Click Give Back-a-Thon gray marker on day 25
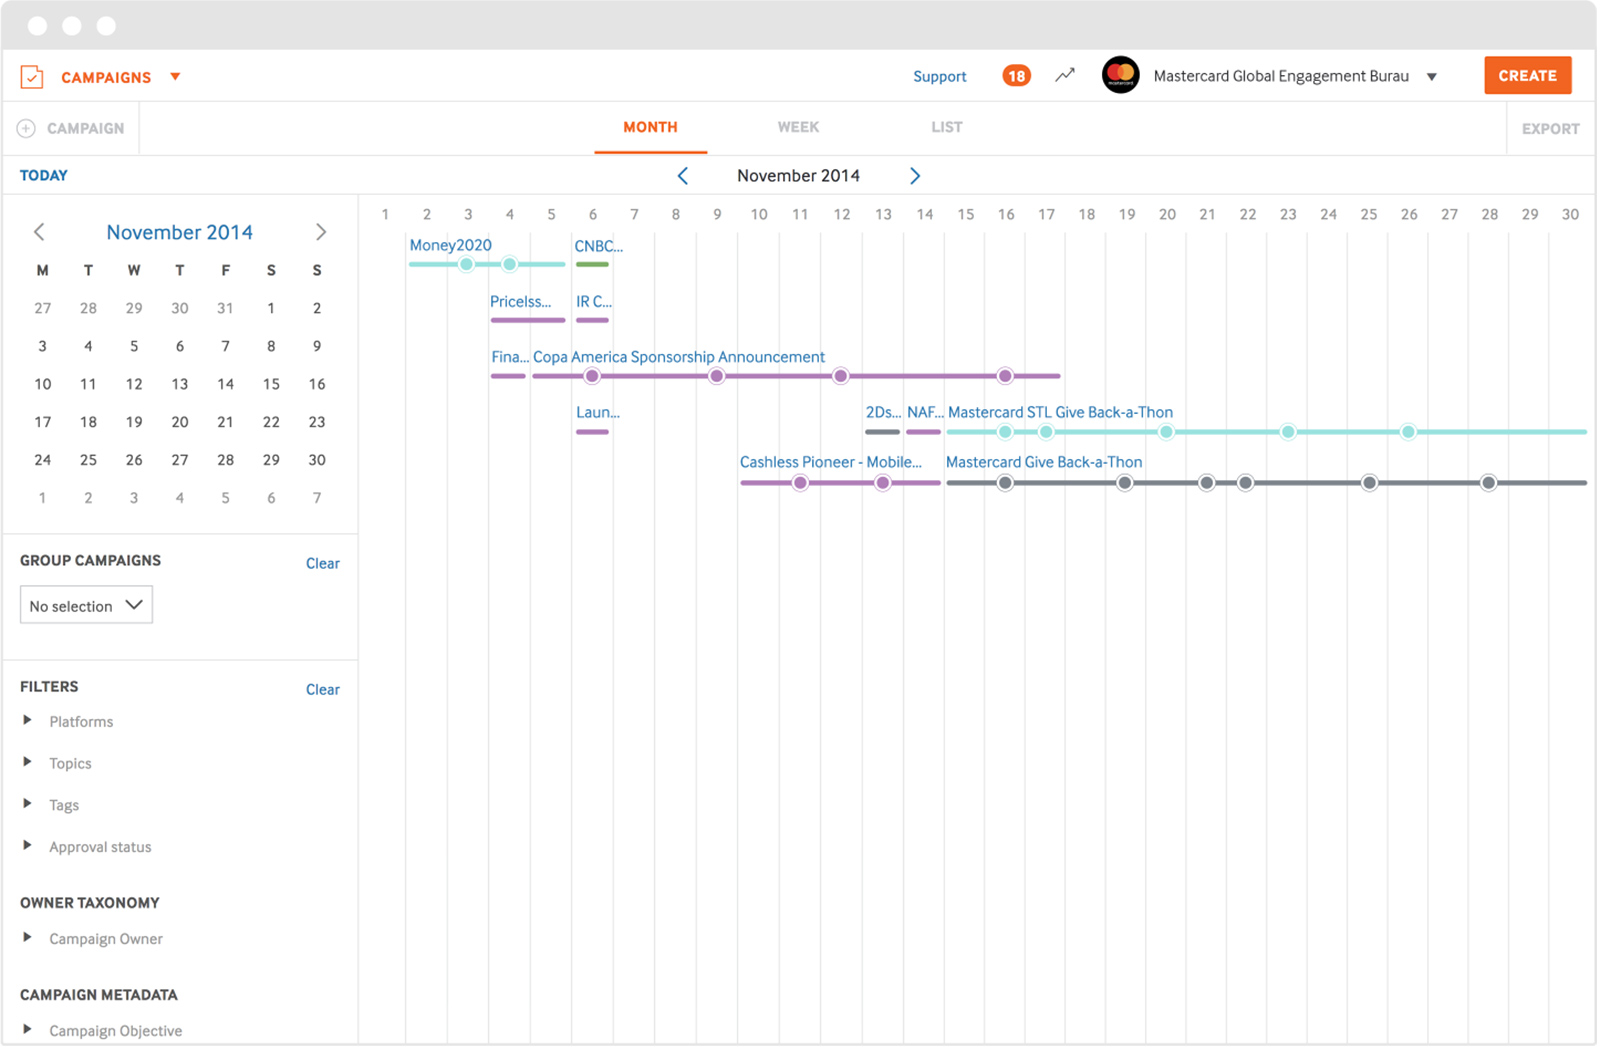 pyautogui.click(x=1370, y=483)
